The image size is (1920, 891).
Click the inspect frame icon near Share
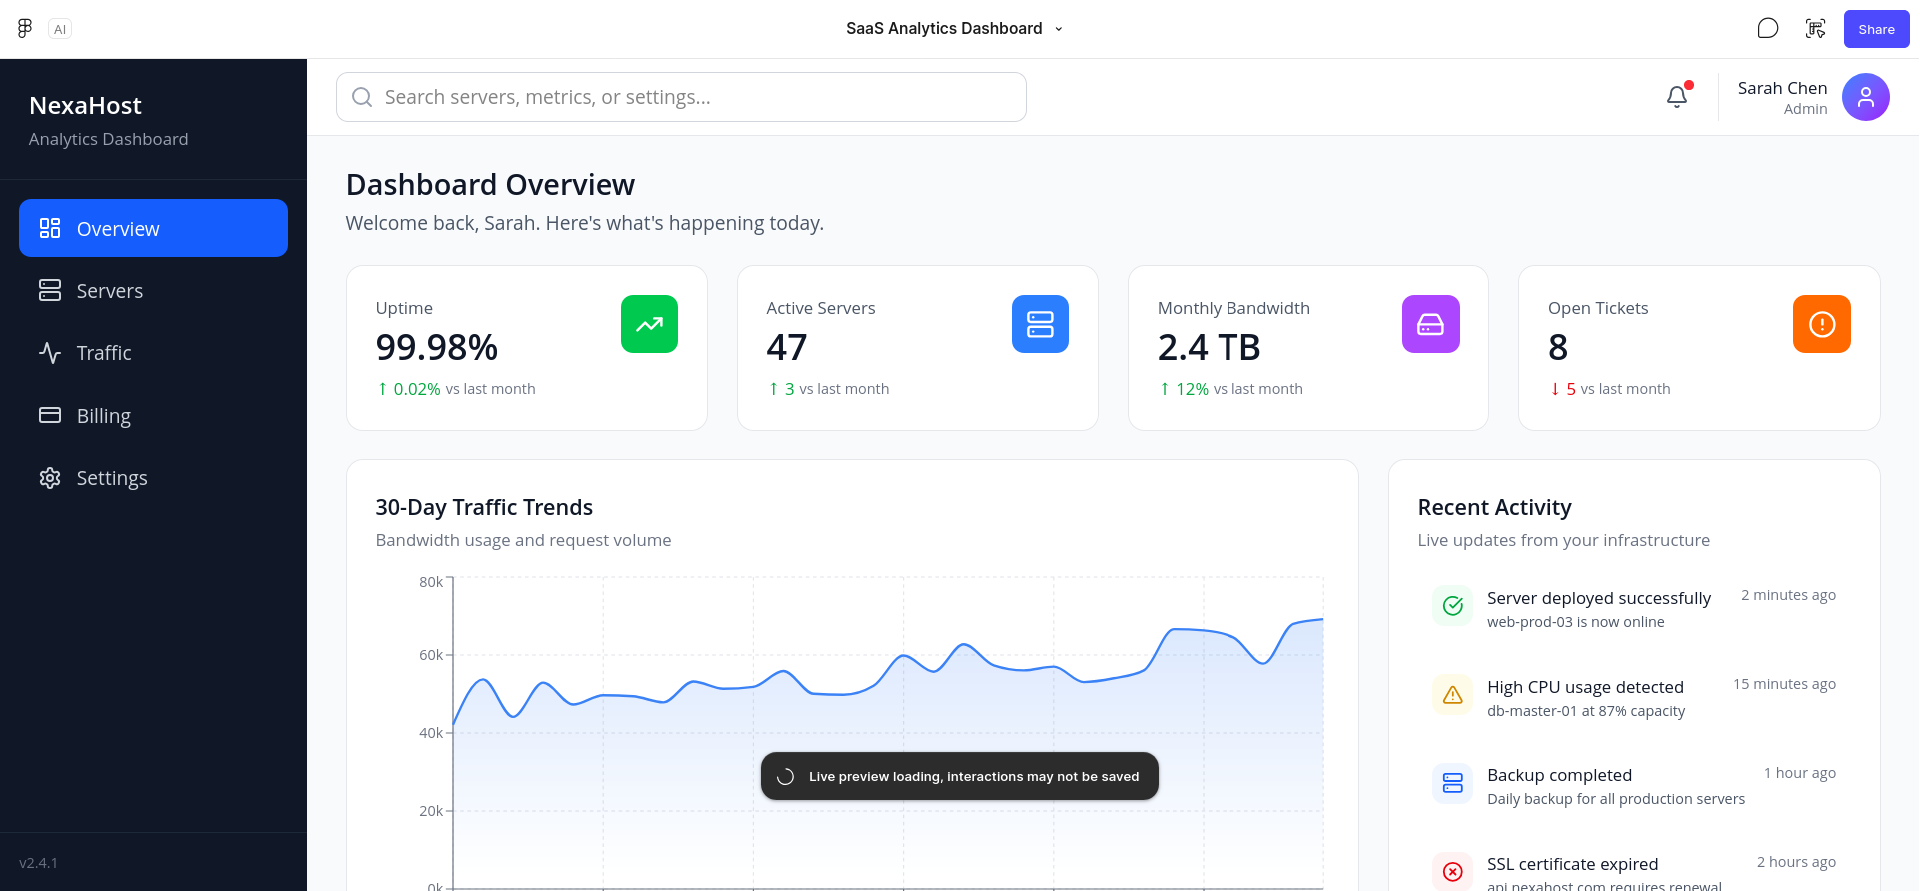pos(1816,28)
